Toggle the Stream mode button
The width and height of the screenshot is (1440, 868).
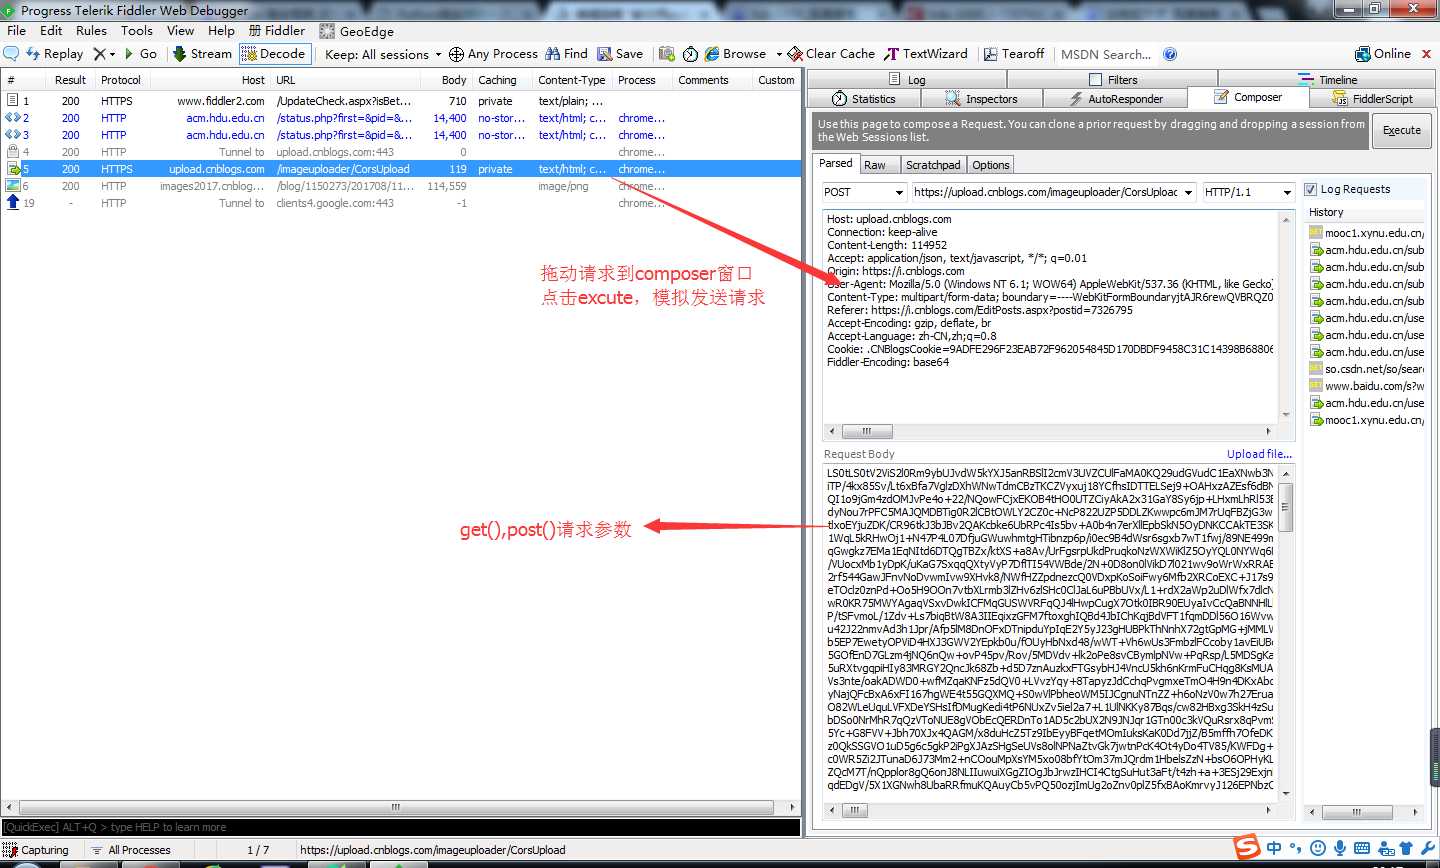[x=202, y=54]
